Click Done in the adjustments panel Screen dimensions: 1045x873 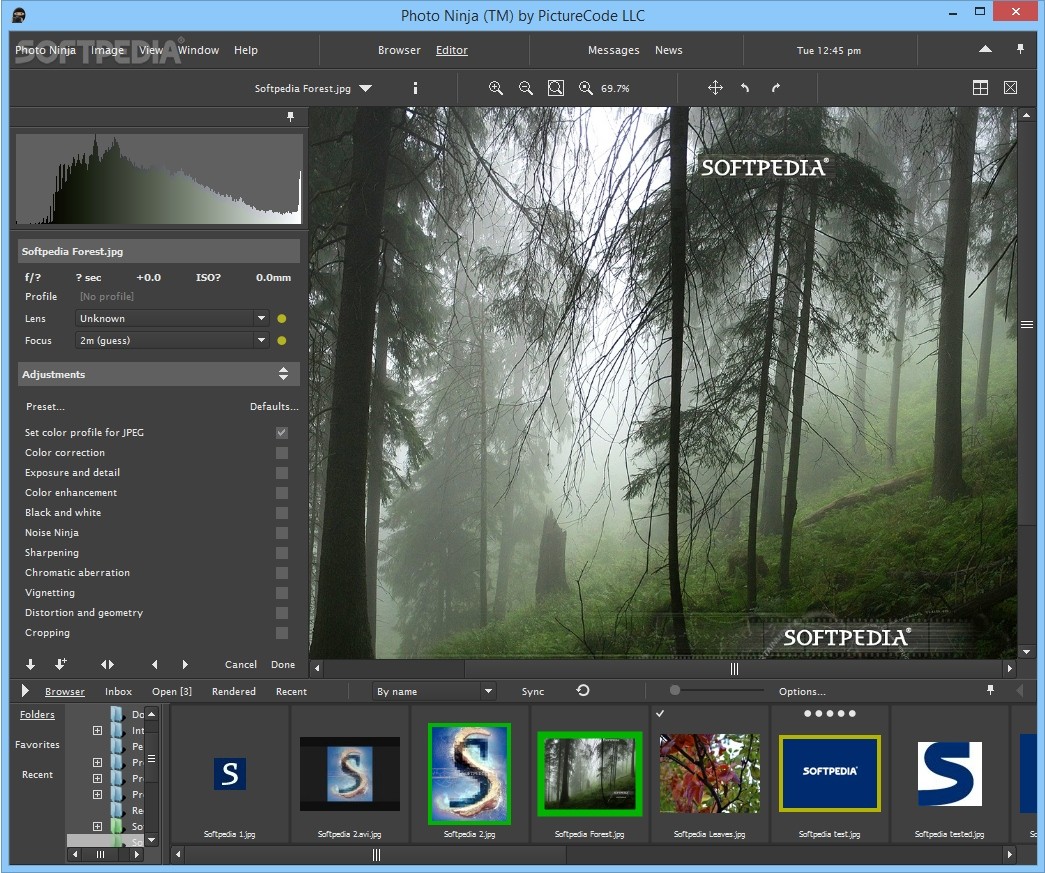(x=283, y=664)
